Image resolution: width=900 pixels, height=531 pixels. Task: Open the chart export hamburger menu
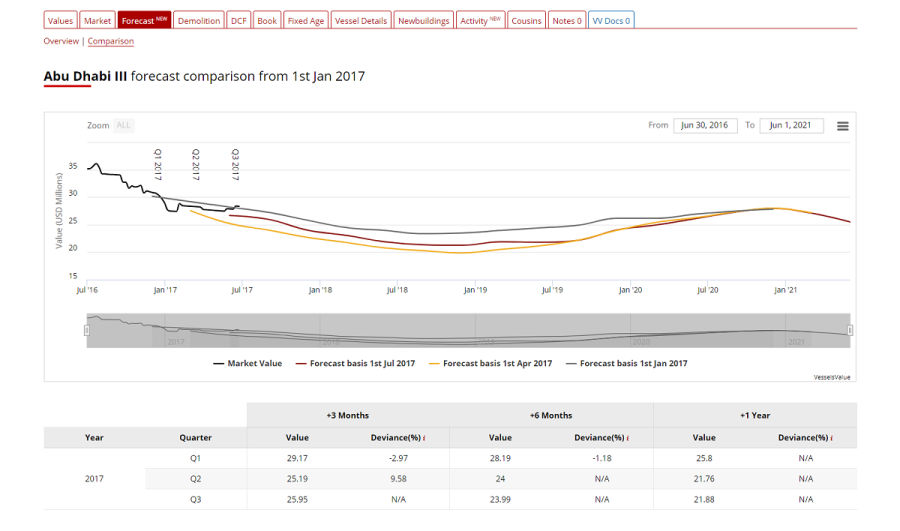842,126
